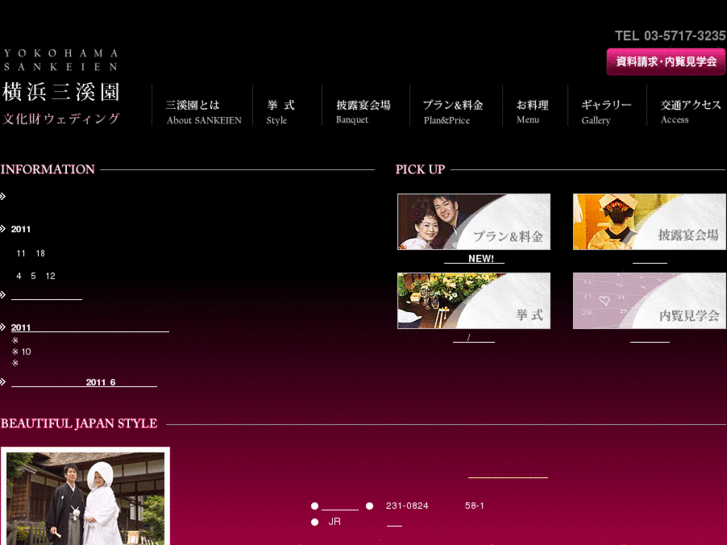Open 交通アクセス Access navigation item
The image size is (727, 545).
690,112
